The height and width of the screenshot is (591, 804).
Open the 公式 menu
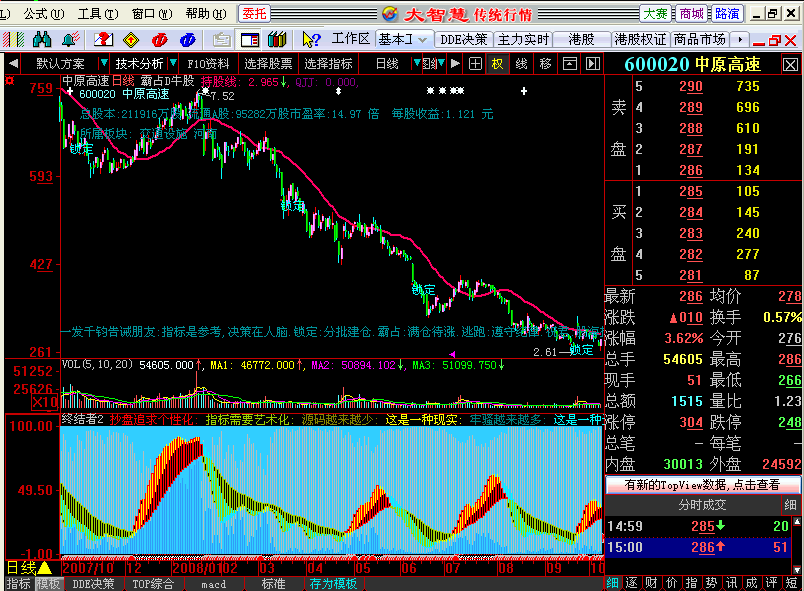coord(44,14)
